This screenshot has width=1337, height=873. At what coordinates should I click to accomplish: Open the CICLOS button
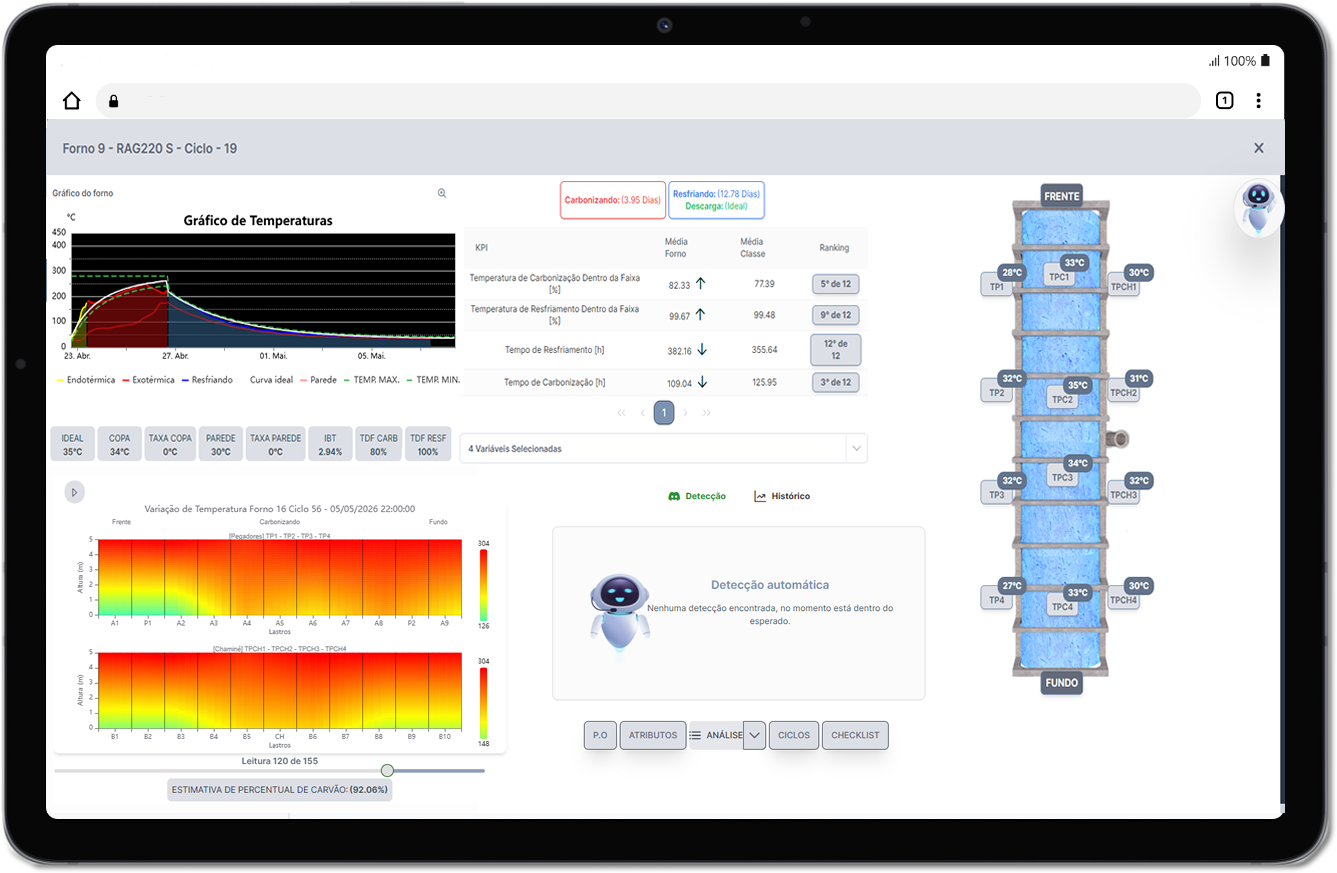(x=794, y=735)
